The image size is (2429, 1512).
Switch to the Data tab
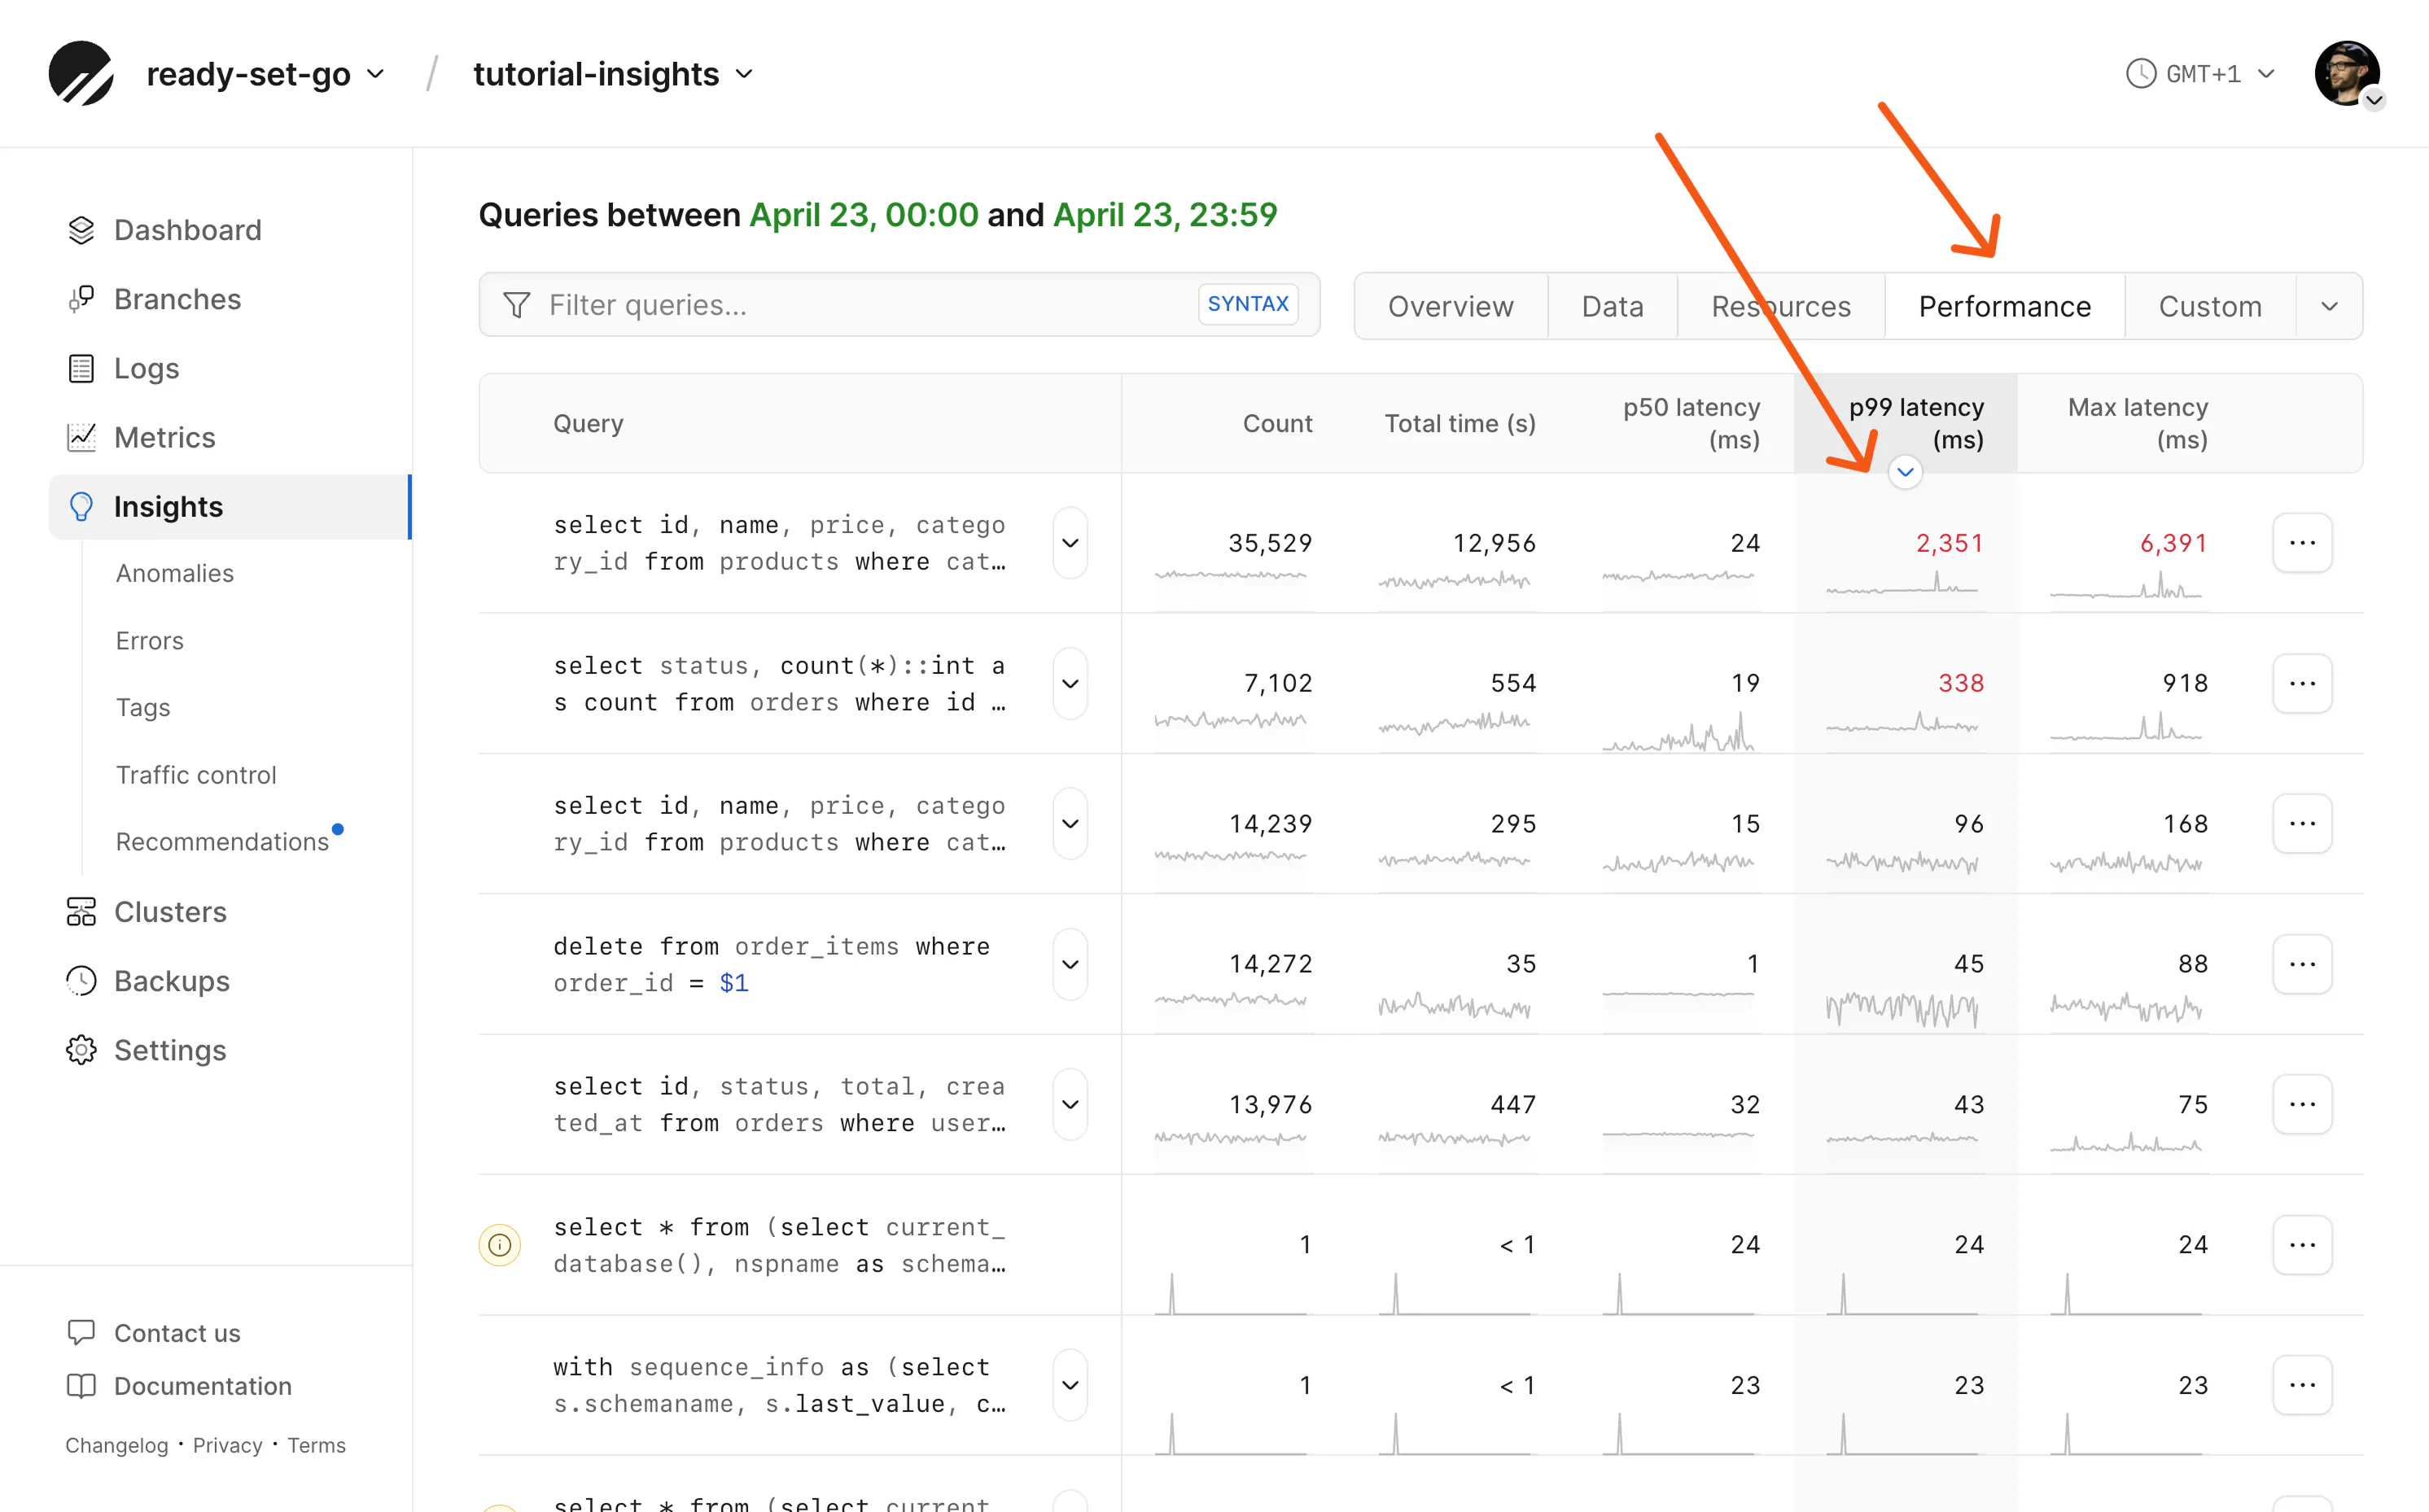pos(1612,306)
